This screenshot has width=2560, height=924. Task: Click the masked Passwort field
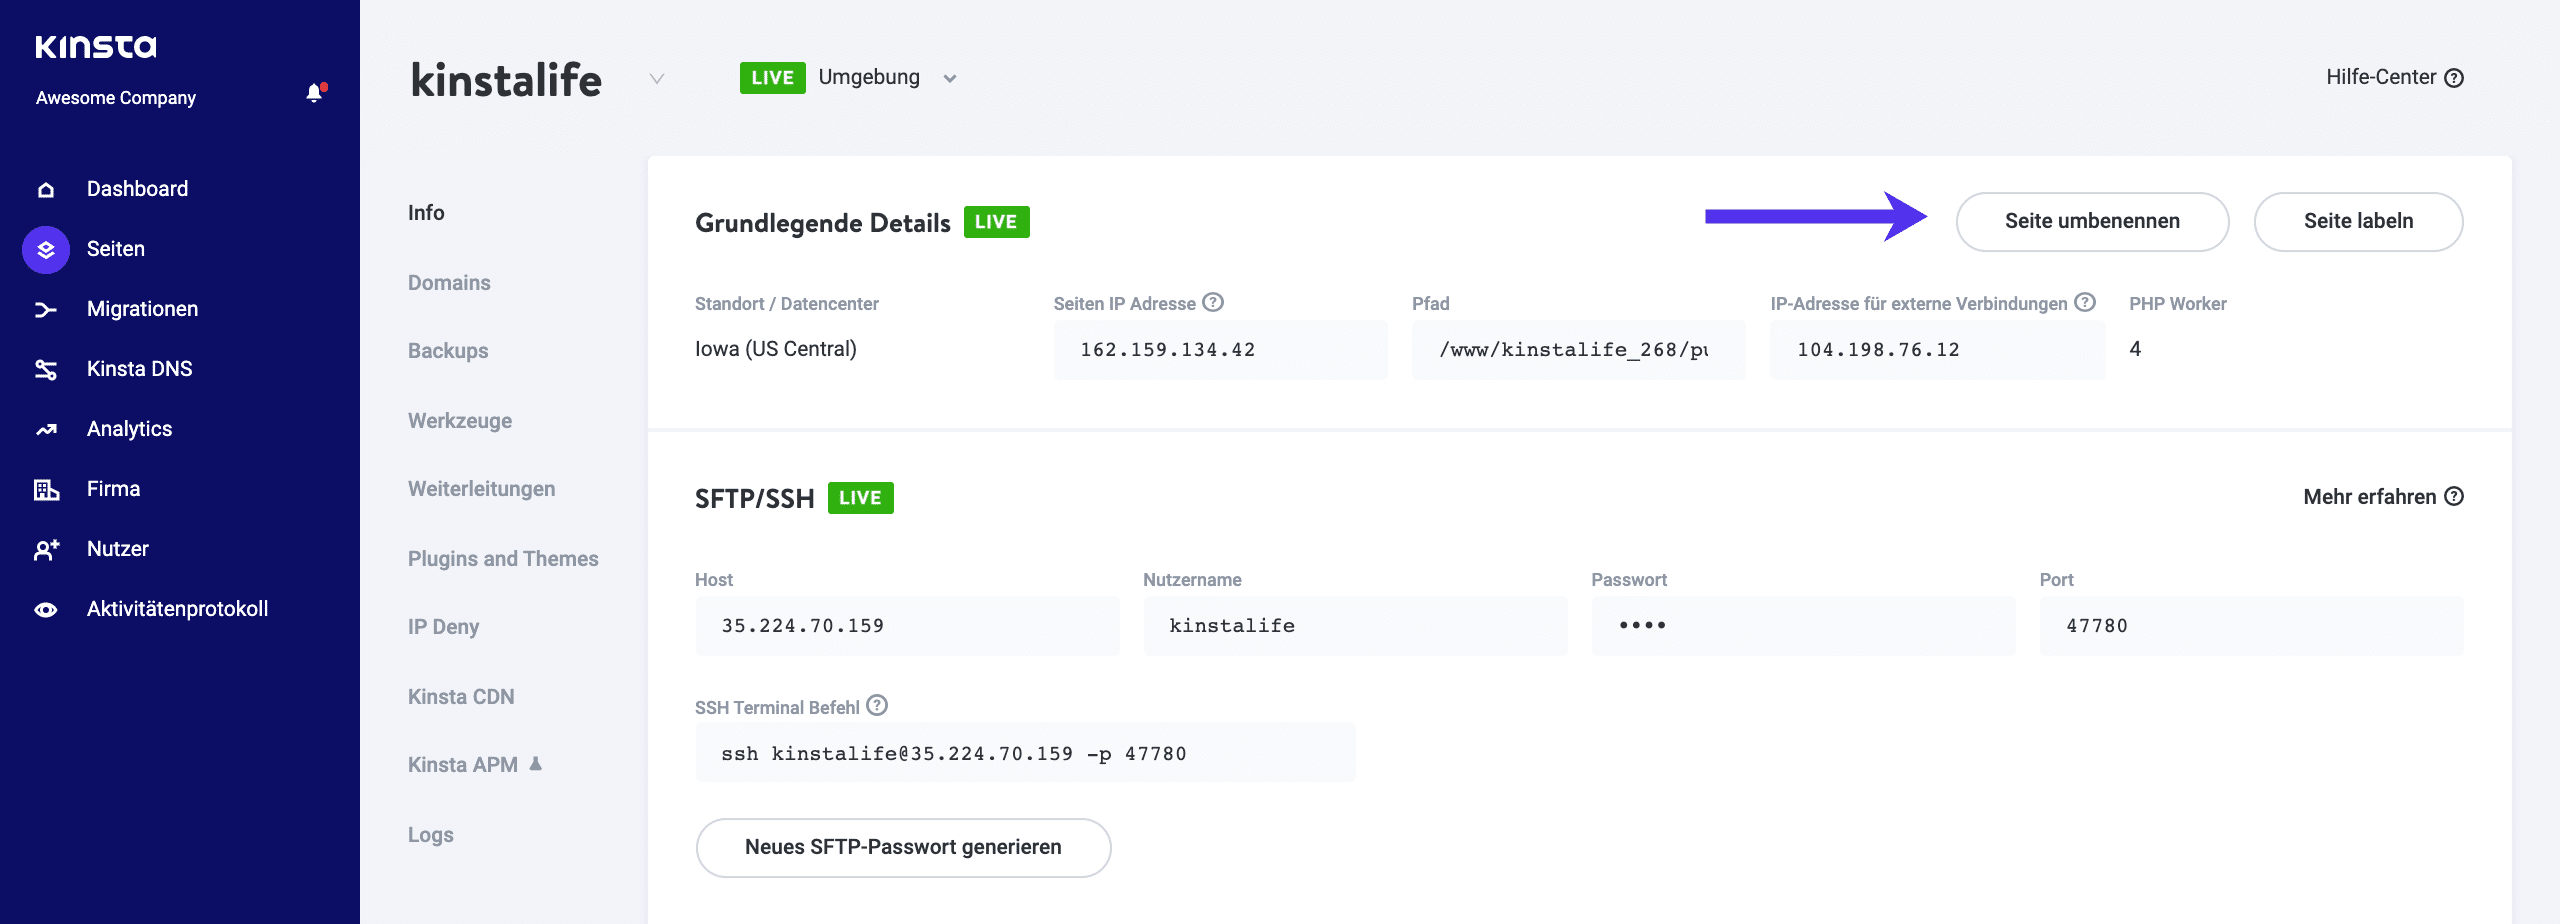(1803, 625)
